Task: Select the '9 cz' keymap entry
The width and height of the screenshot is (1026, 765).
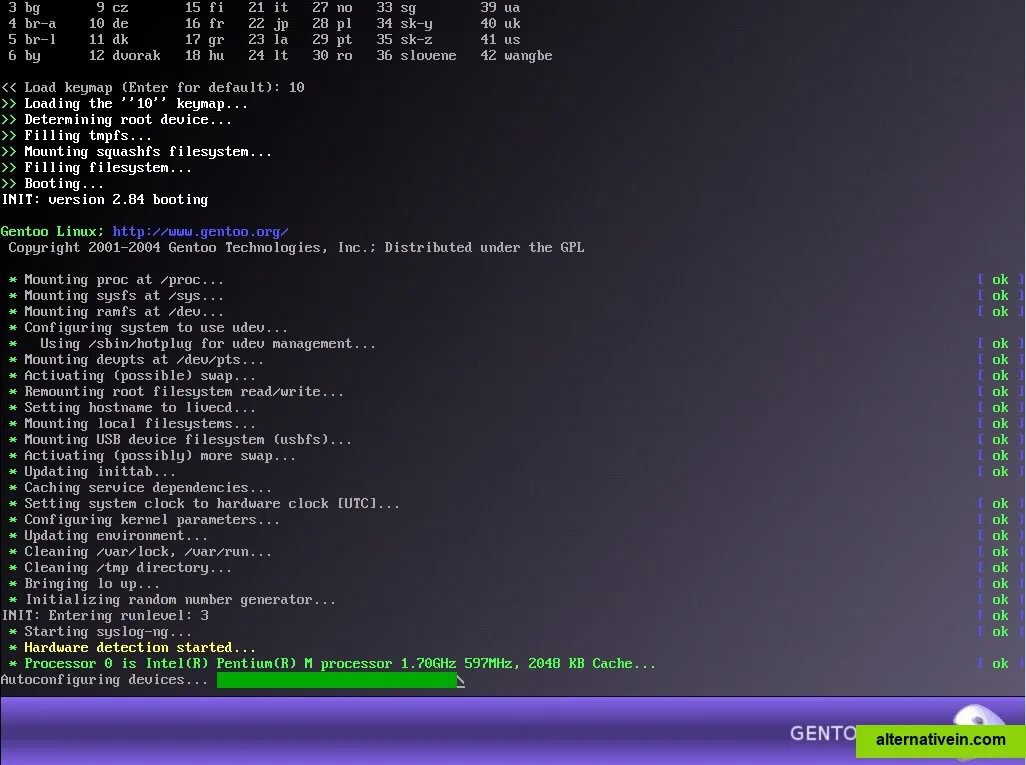Action: (x=113, y=8)
